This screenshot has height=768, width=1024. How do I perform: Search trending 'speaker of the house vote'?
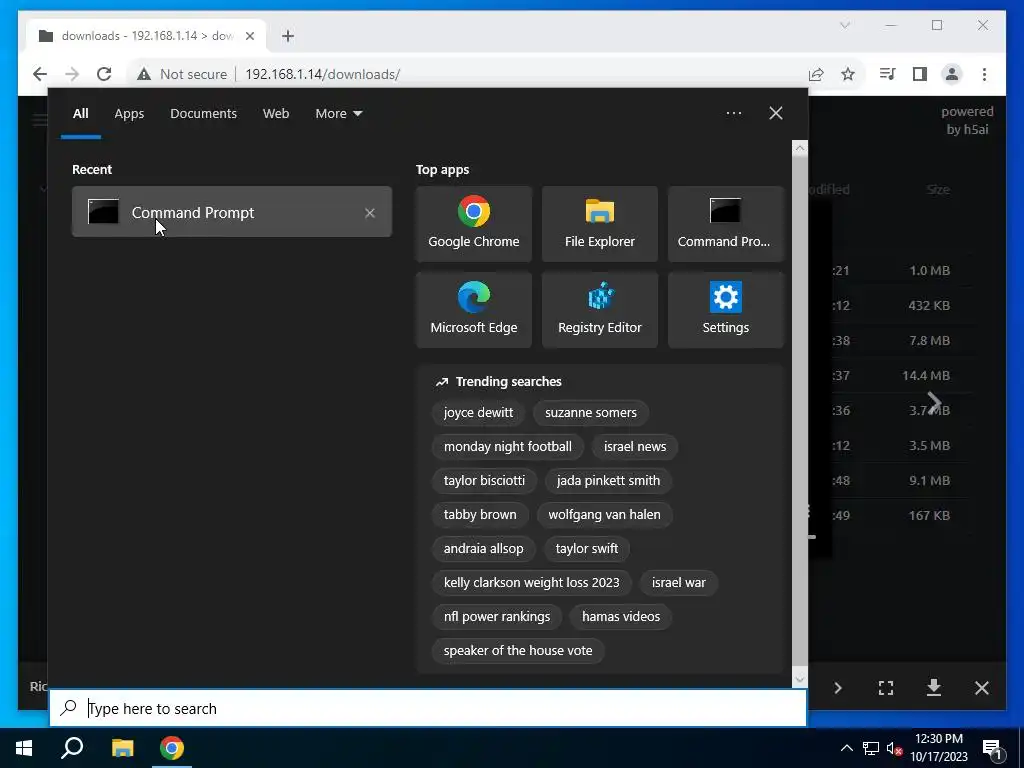[518, 650]
